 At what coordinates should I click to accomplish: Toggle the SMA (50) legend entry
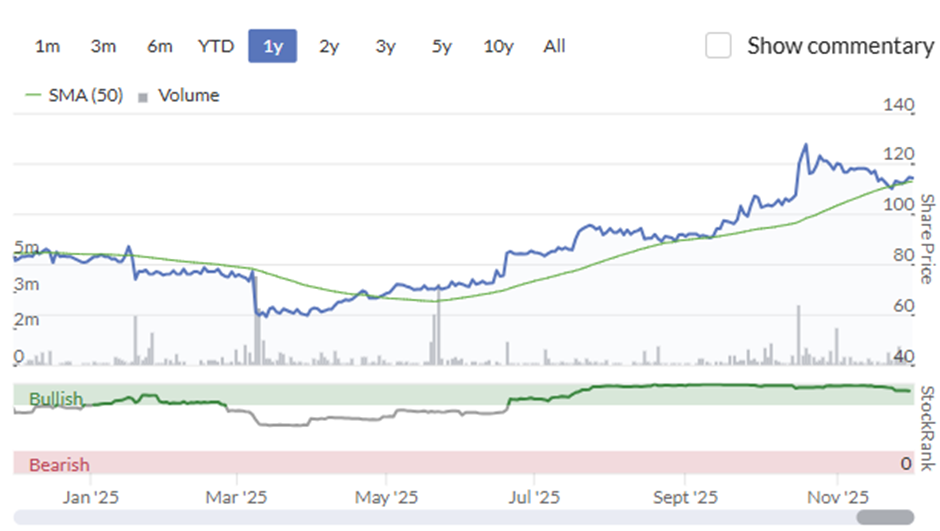pyautogui.click(x=74, y=95)
